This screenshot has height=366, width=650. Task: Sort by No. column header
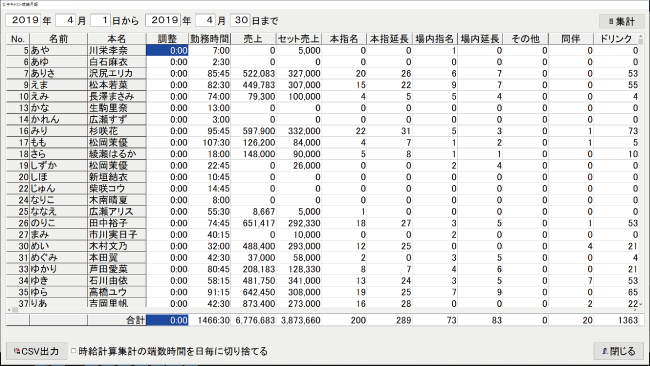click(x=18, y=39)
